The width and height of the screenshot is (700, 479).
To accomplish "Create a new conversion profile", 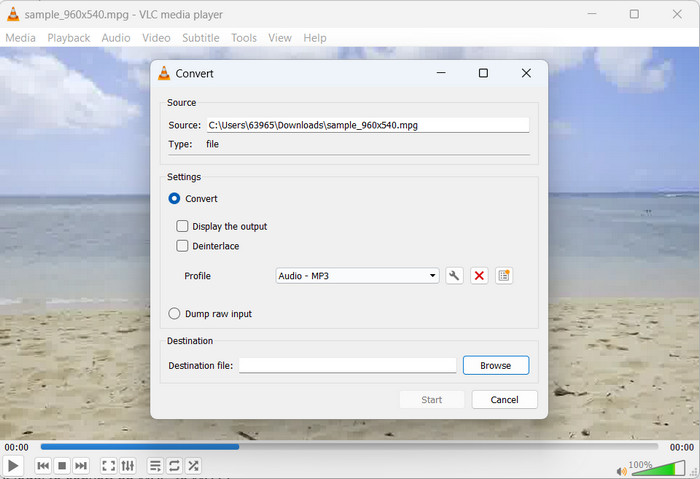I will point(504,276).
